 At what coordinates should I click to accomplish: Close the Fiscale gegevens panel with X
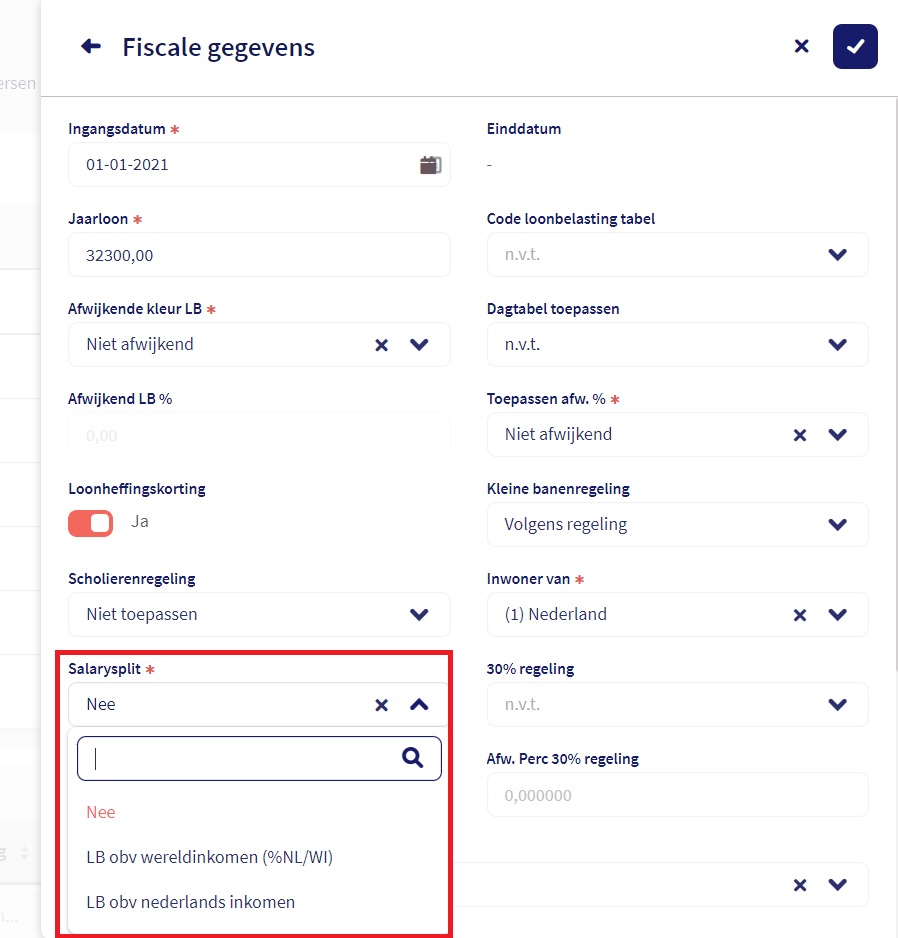click(801, 46)
